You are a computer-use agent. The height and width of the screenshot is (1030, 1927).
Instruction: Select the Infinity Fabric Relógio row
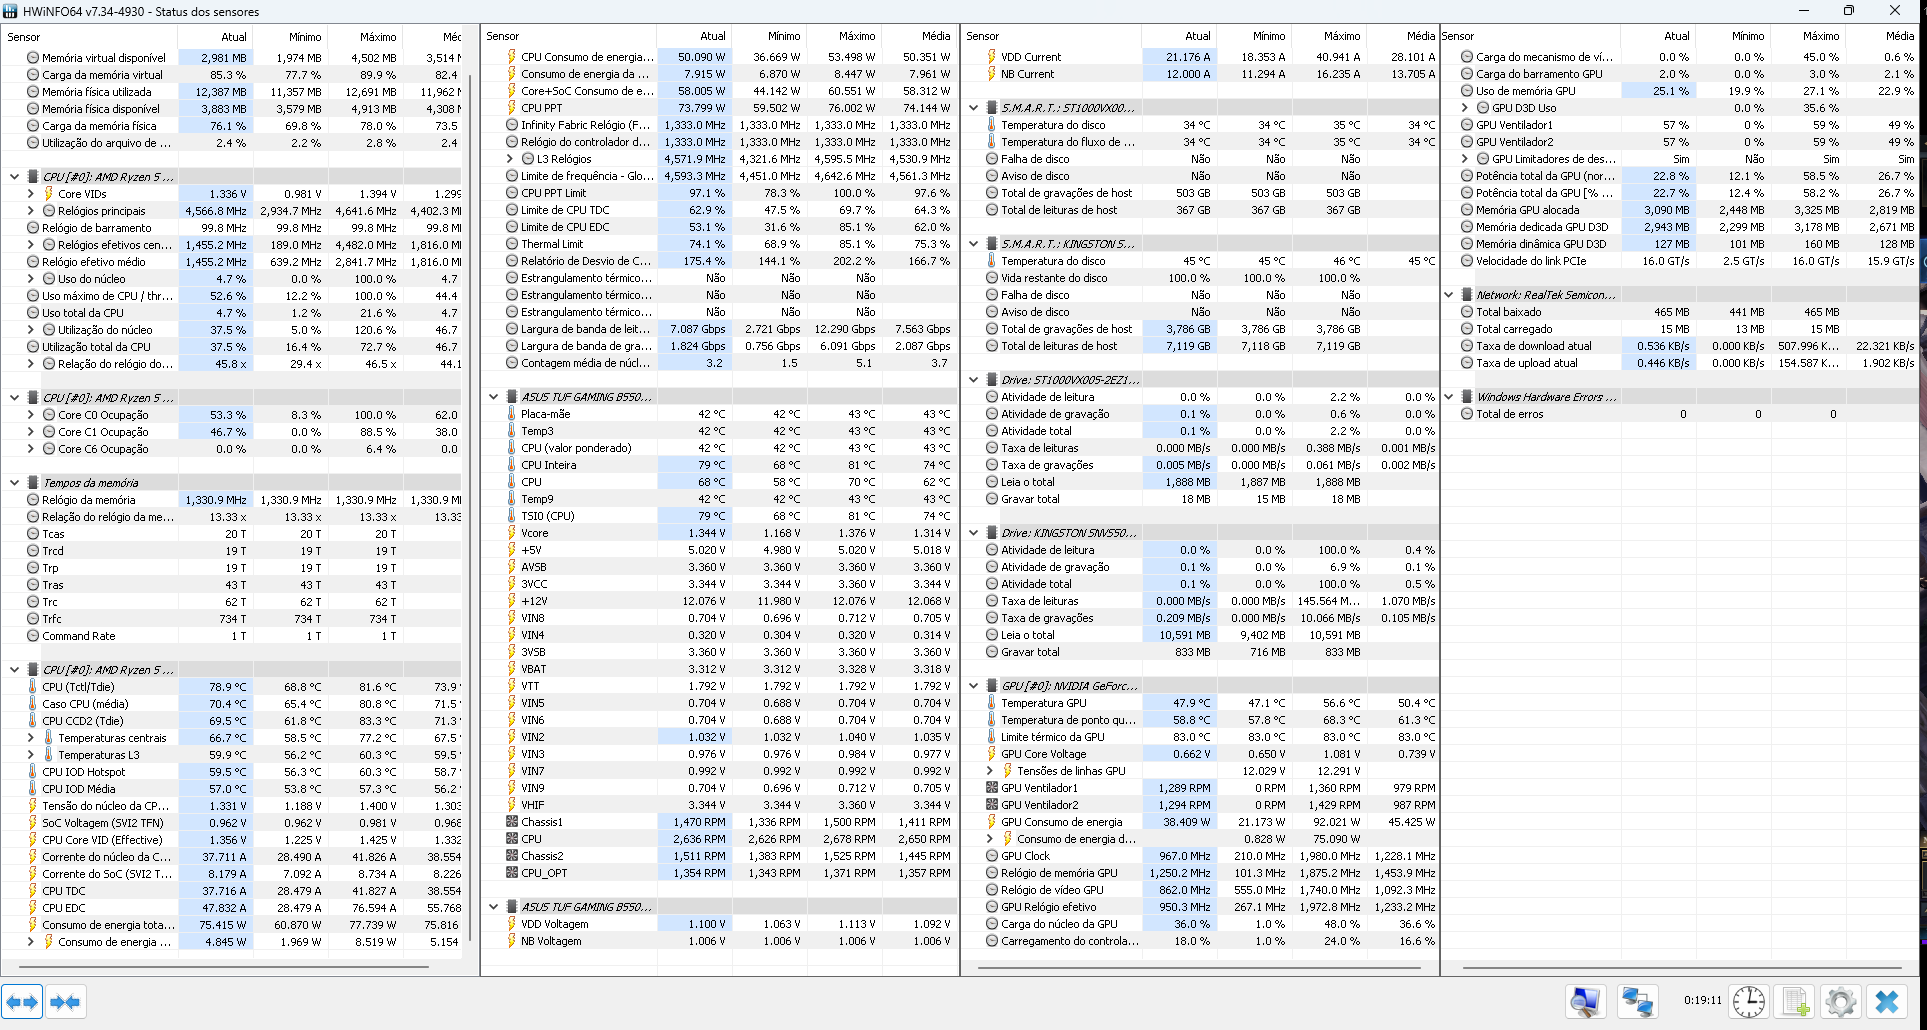point(719,125)
